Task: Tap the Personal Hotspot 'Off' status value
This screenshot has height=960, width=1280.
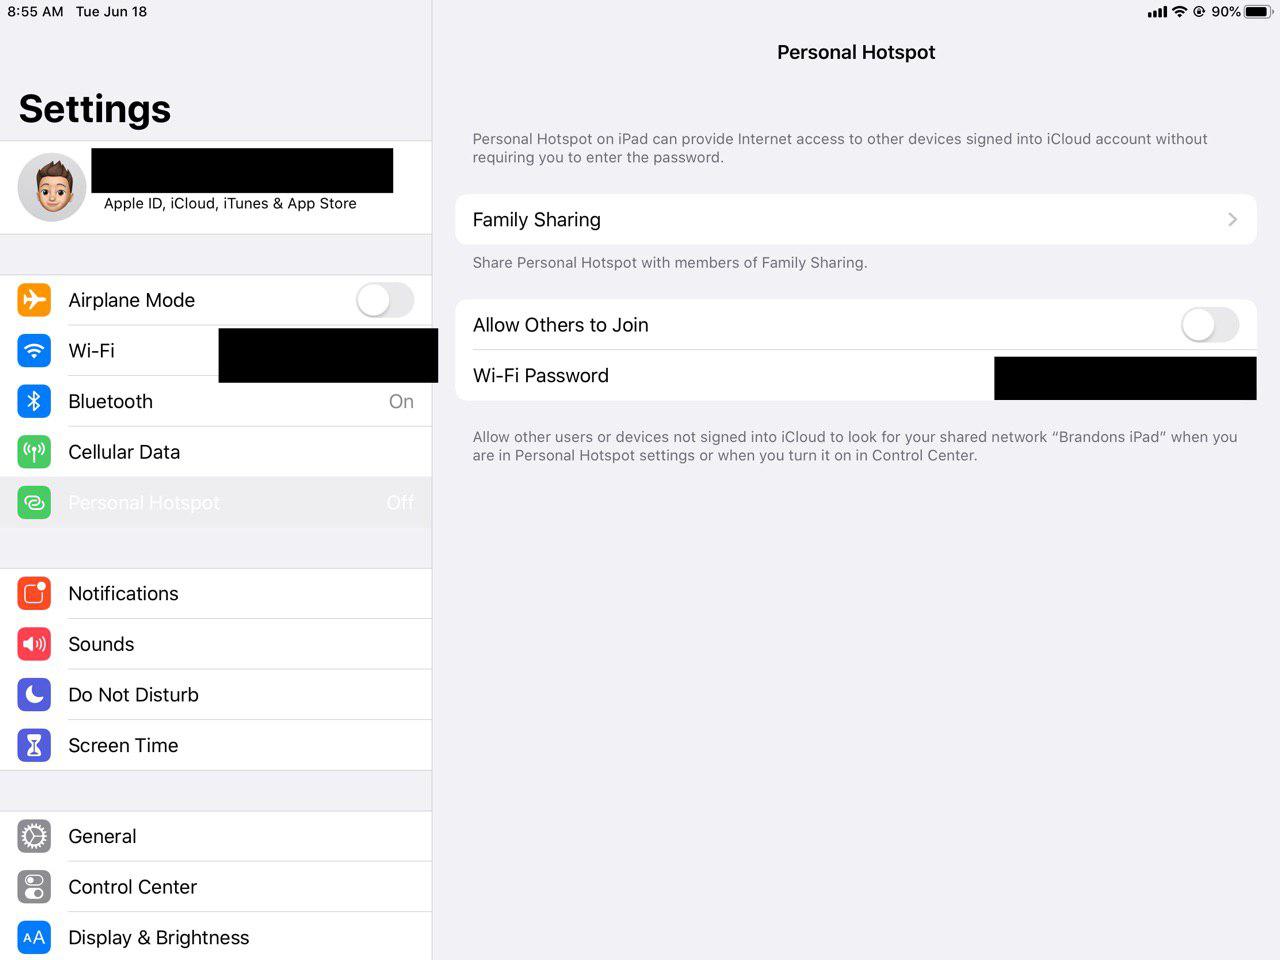Action: click(x=400, y=502)
